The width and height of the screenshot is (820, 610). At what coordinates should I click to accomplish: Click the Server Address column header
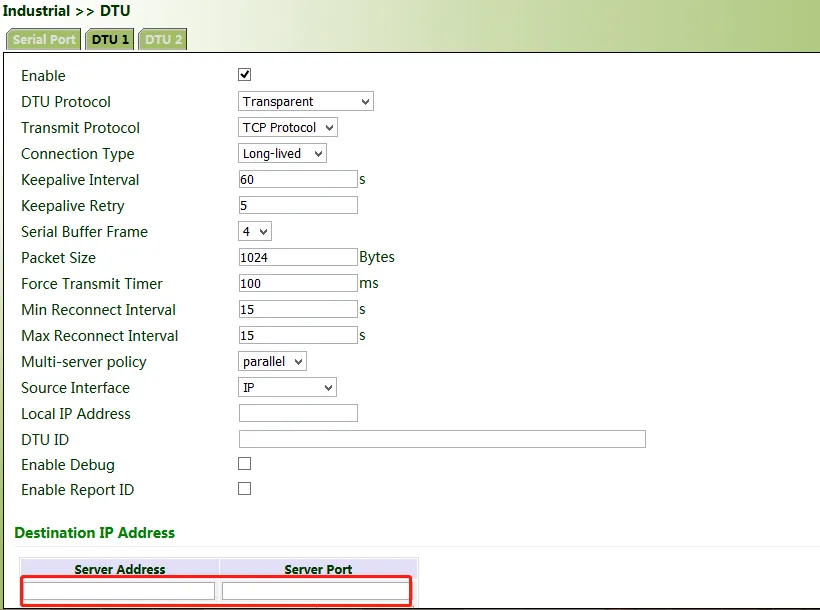pyautogui.click(x=120, y=569)
